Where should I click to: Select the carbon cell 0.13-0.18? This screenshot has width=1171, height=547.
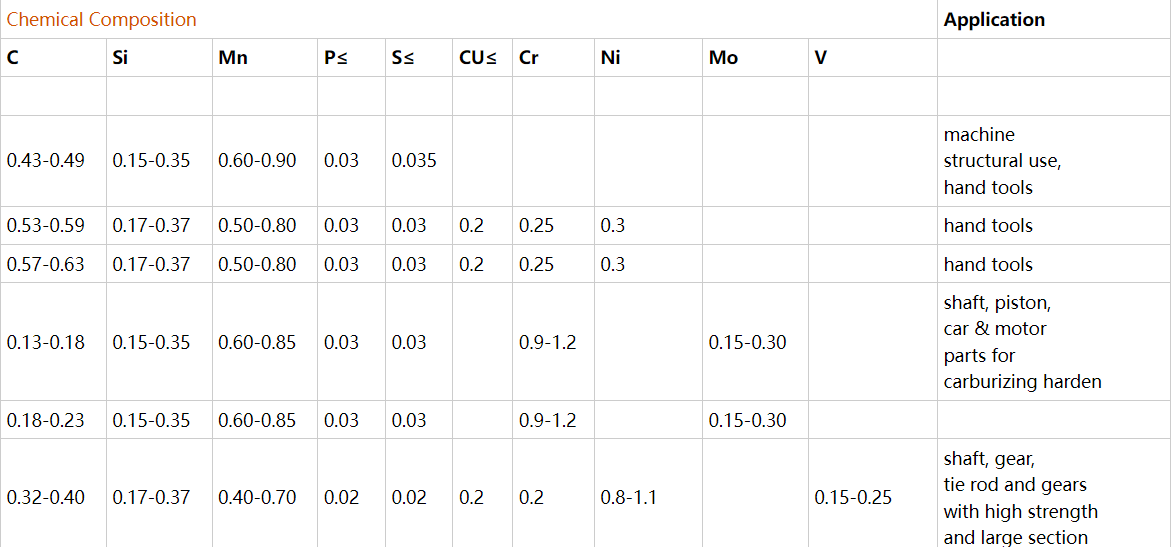click(46, 343)
